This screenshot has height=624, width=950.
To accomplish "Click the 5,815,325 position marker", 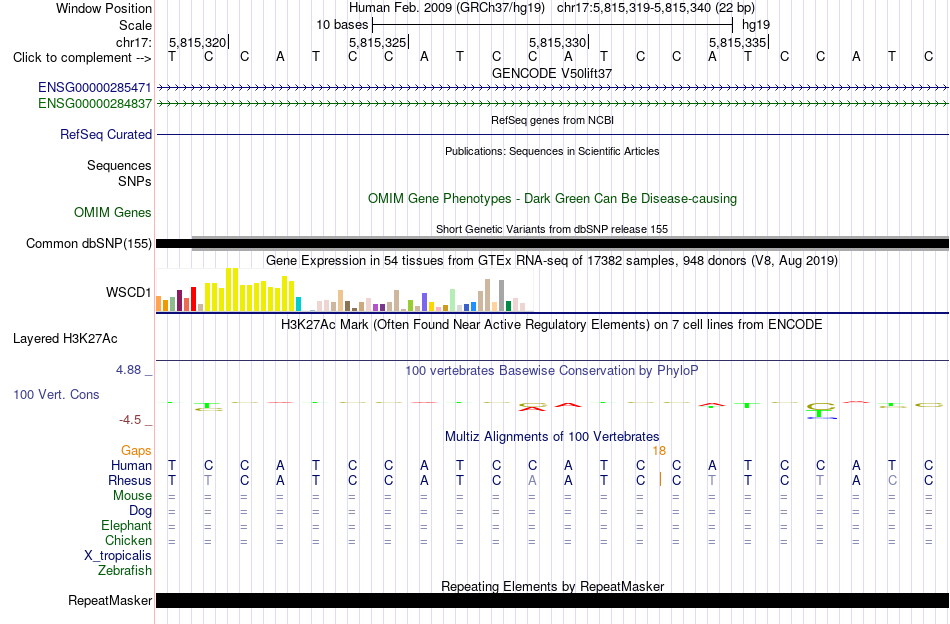I will pos(377,42).
